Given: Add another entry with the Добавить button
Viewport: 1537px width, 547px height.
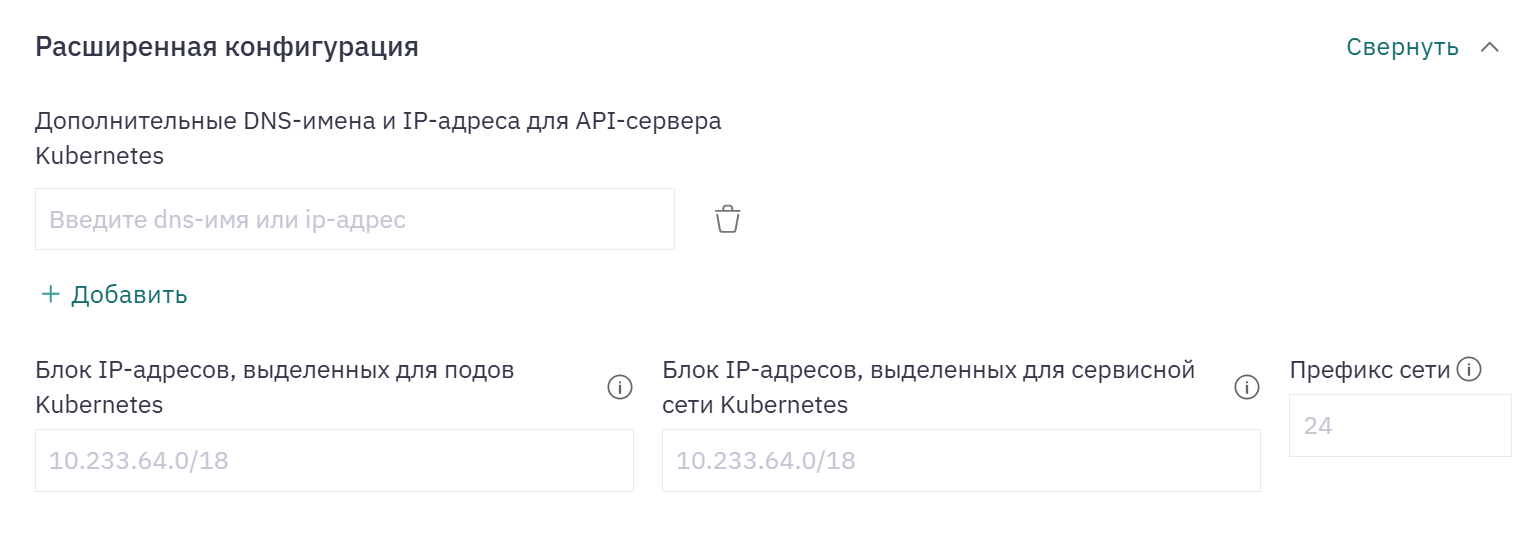Looking at the screenshot, I should point(113,294).
